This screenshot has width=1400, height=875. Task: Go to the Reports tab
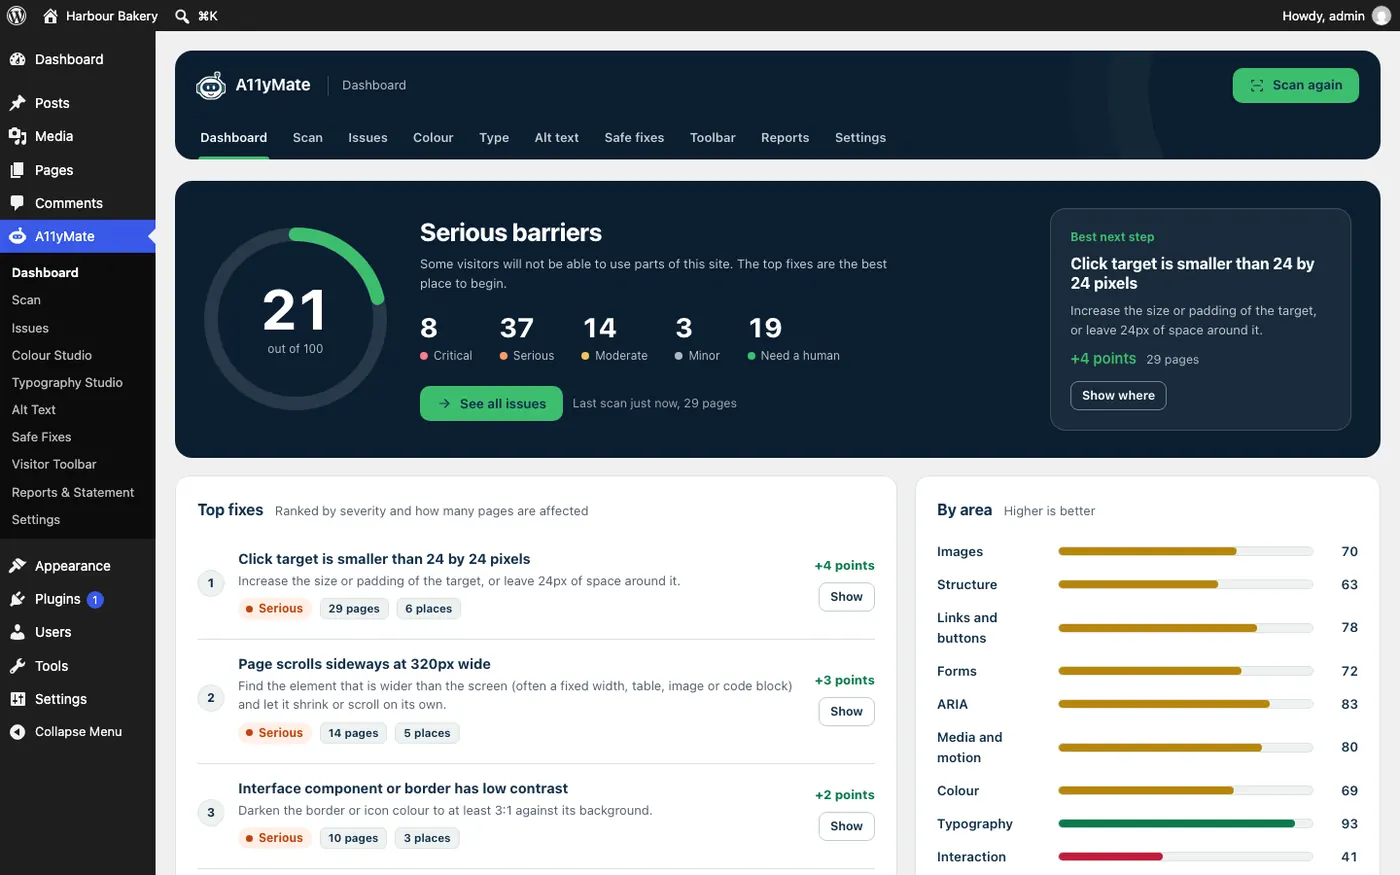coord(785,138)
